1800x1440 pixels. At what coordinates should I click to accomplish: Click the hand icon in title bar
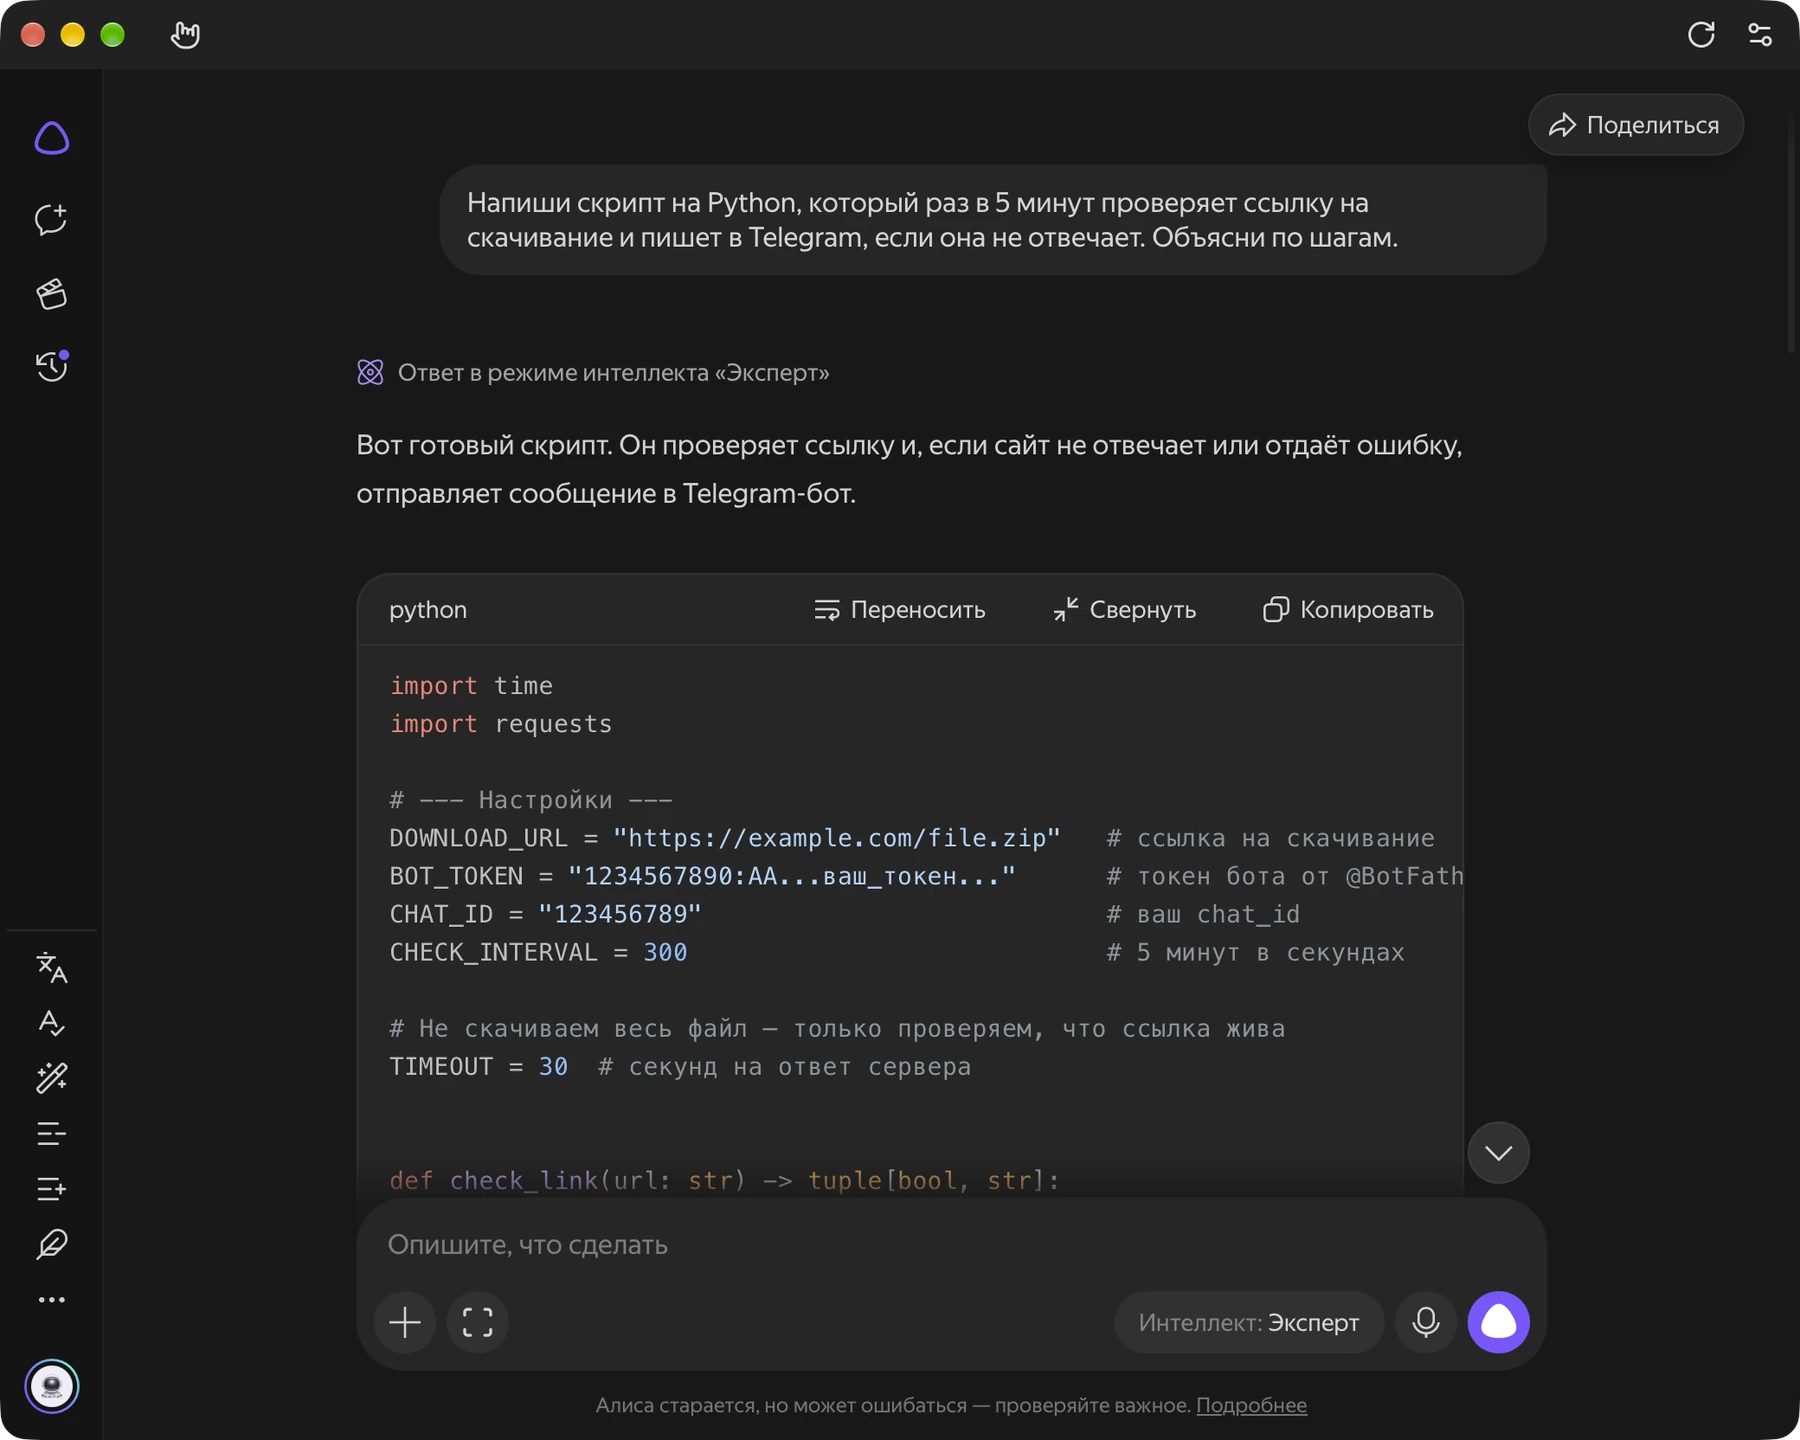[x=185, y=35]
